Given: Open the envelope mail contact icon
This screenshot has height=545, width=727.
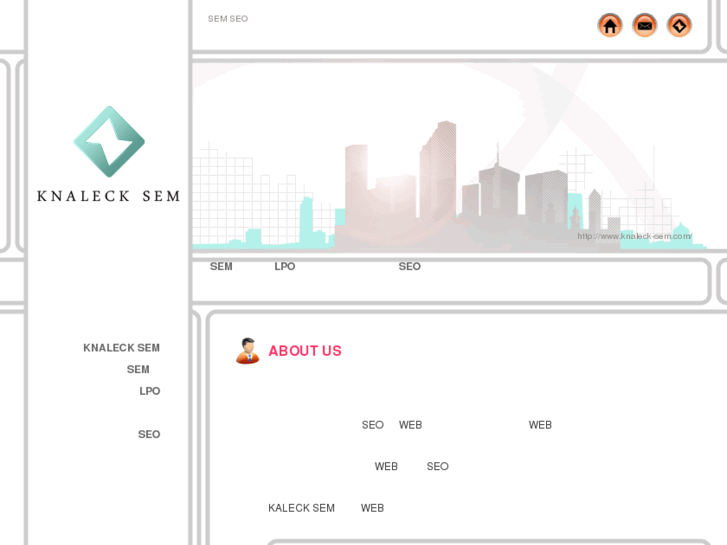Looking at the screenshot, I should tap(644, 26).
